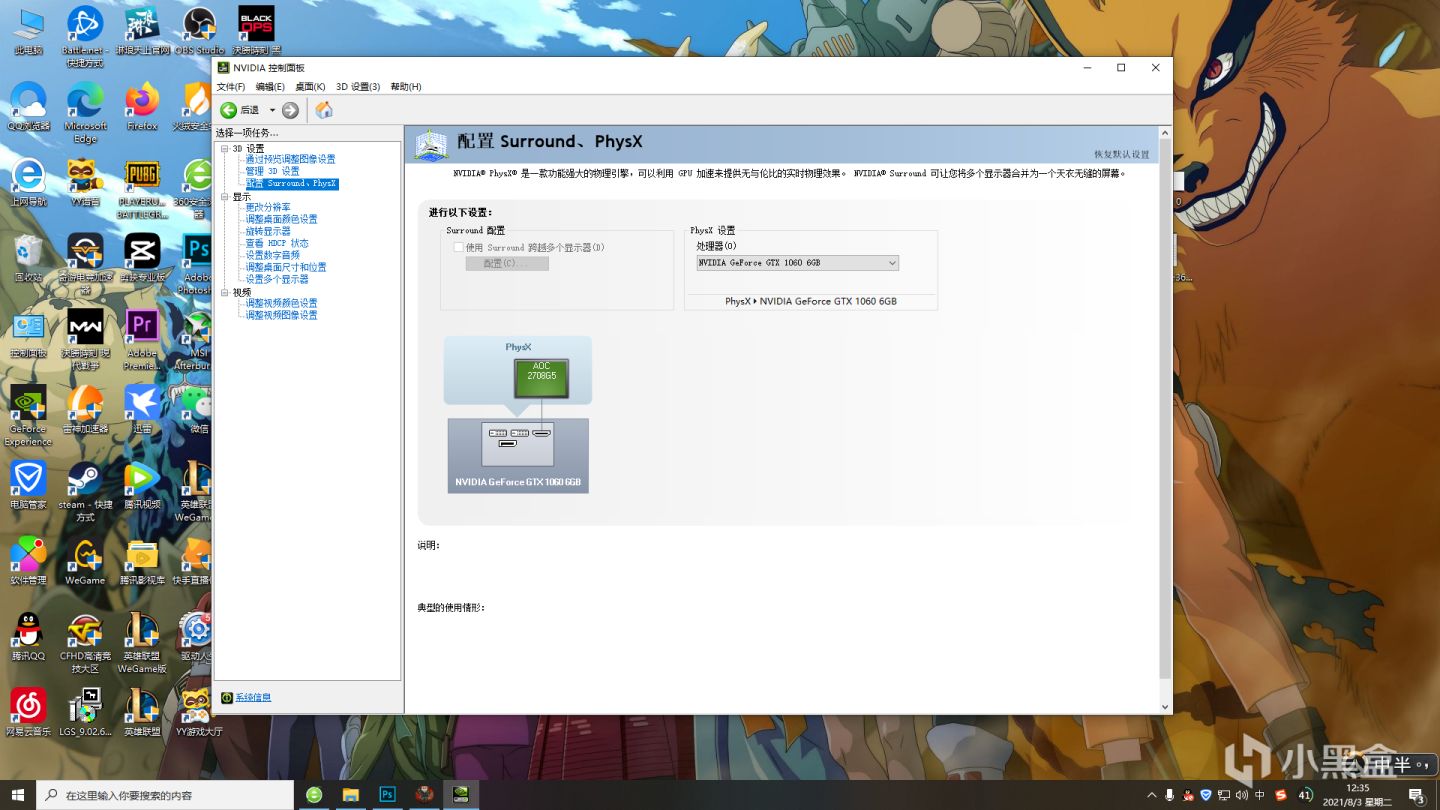Switch to Photoshop on the taskbar
This screenshot has width=1440, height=810.
387,795
